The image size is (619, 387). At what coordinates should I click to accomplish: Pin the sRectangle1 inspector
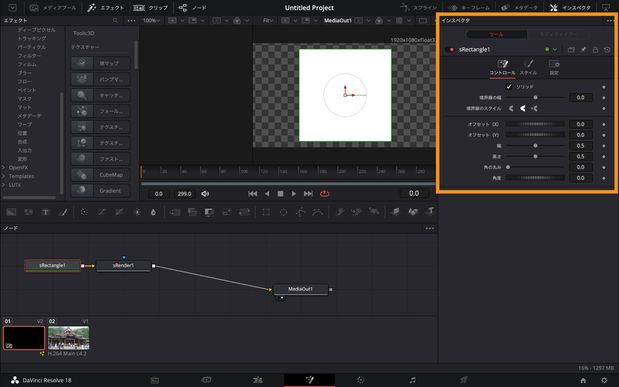(583, 50)
